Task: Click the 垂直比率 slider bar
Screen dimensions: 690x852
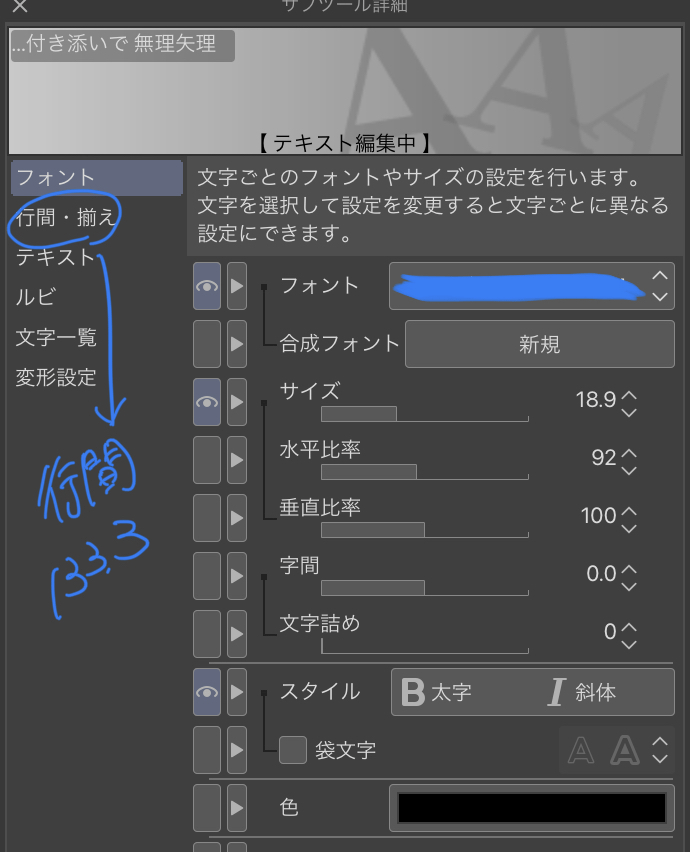Action: pos(425,530)
